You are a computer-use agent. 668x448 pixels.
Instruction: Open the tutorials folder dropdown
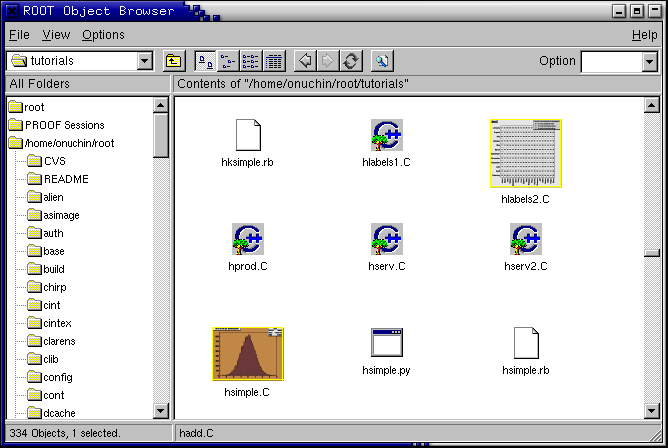144,61
